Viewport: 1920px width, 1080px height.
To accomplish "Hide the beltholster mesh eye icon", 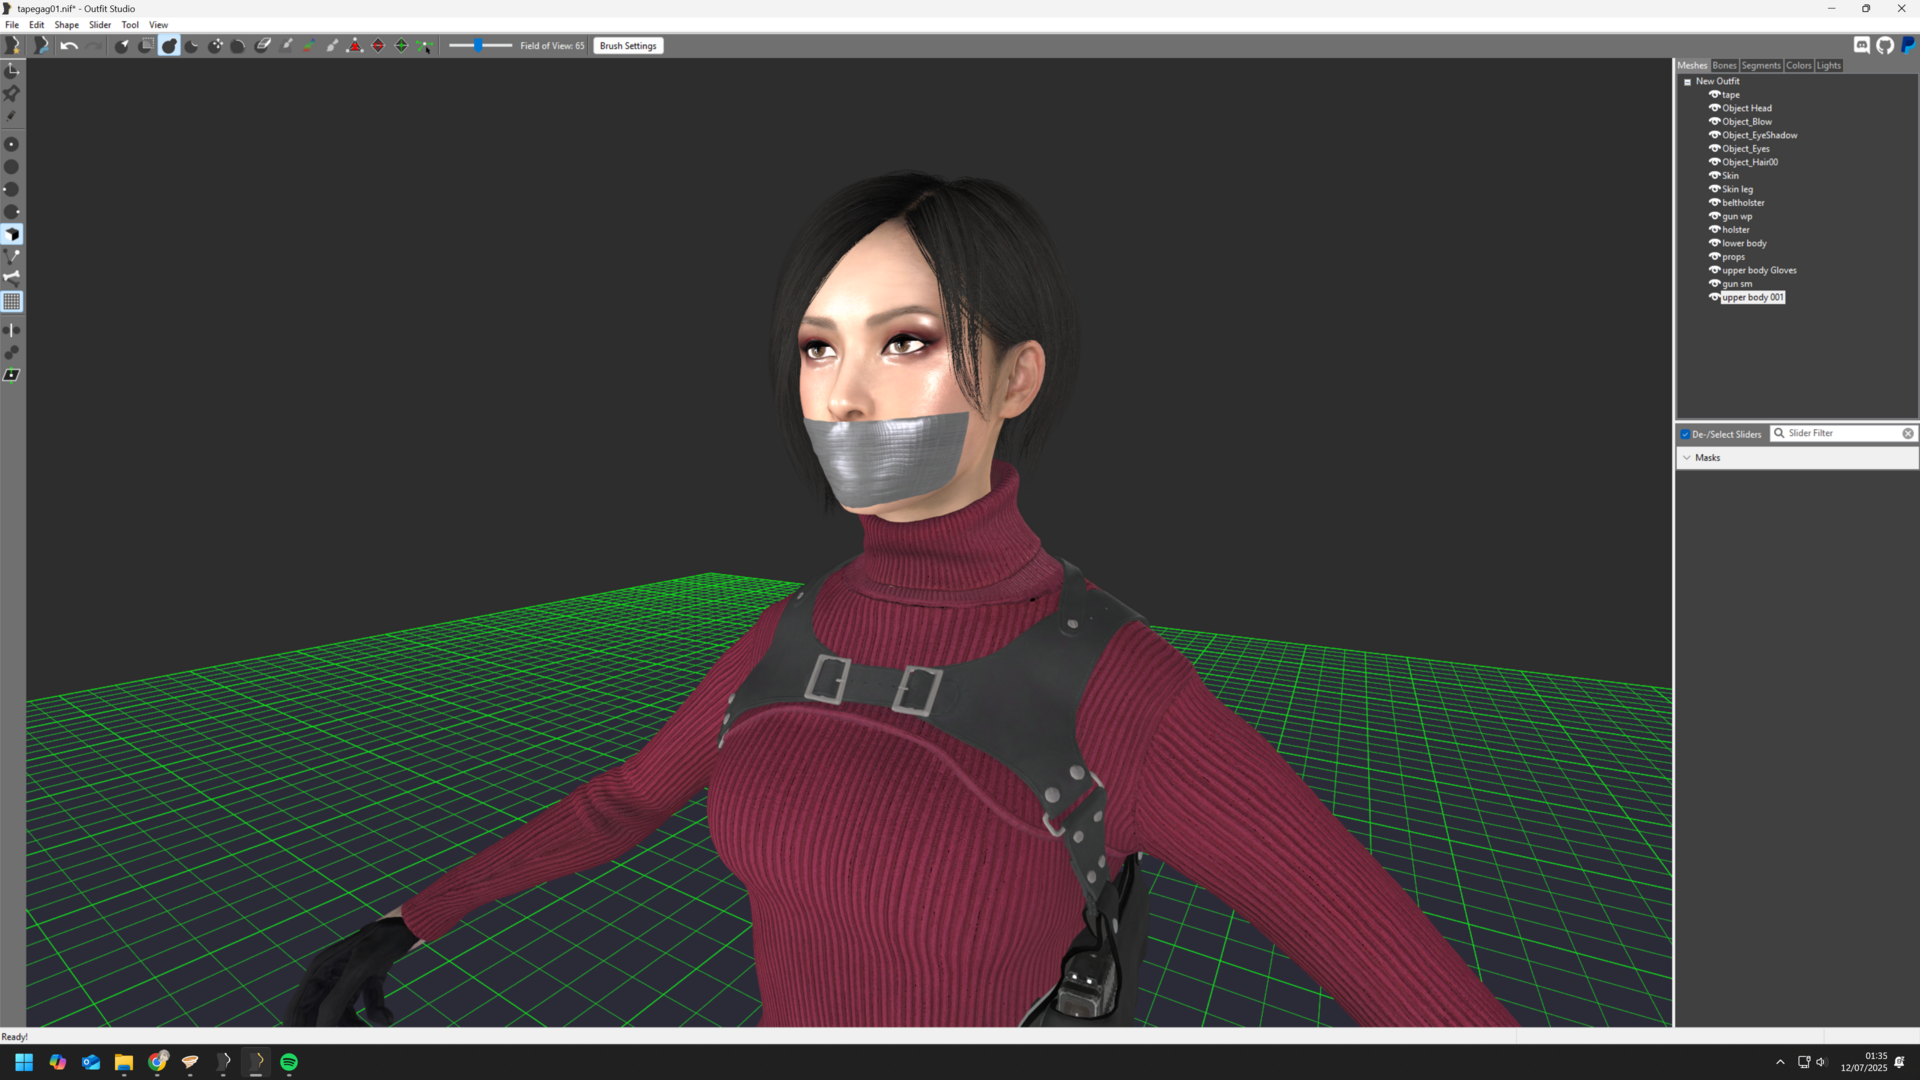I will [1714, 203].
